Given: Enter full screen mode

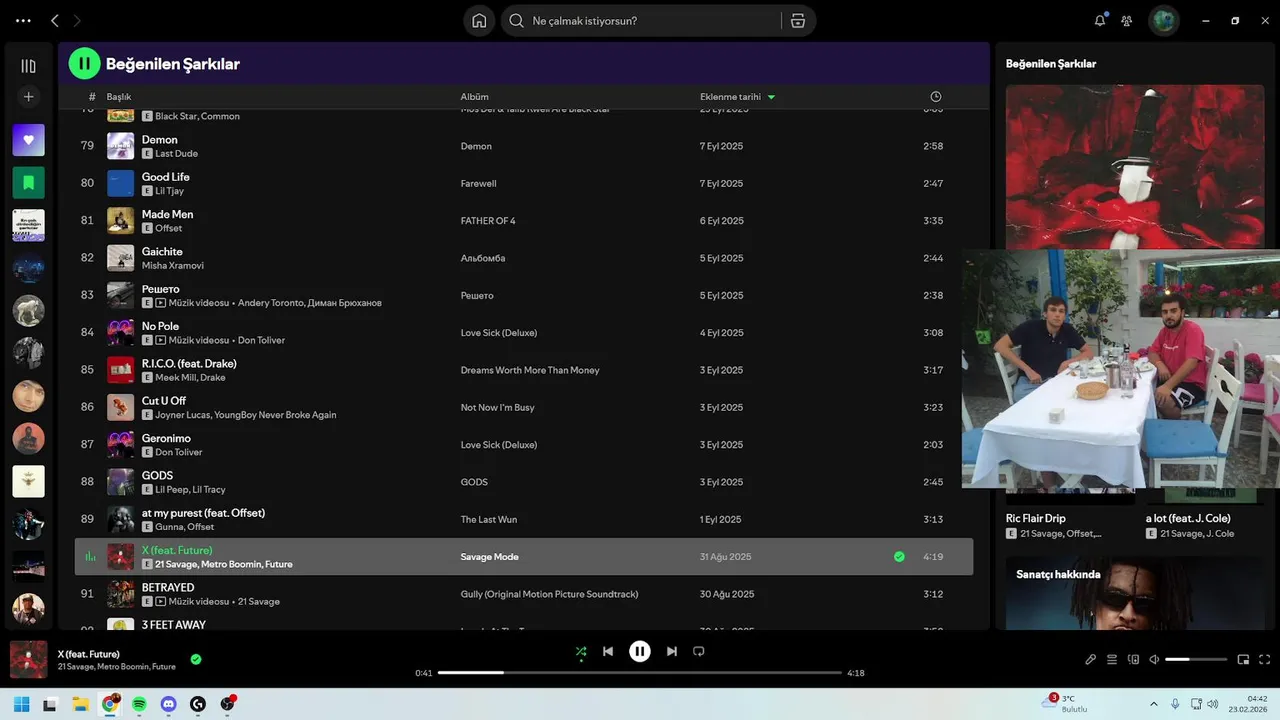Looking at the screenshot, I should (x=1264, y=659).
